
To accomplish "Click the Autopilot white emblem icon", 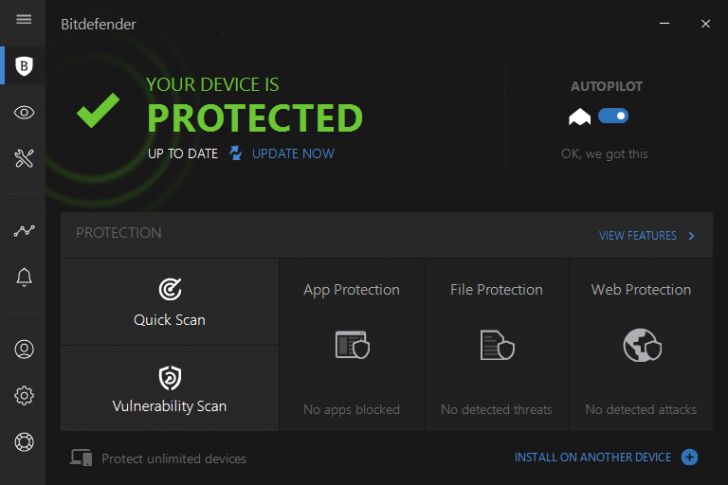I will (579, 116).
